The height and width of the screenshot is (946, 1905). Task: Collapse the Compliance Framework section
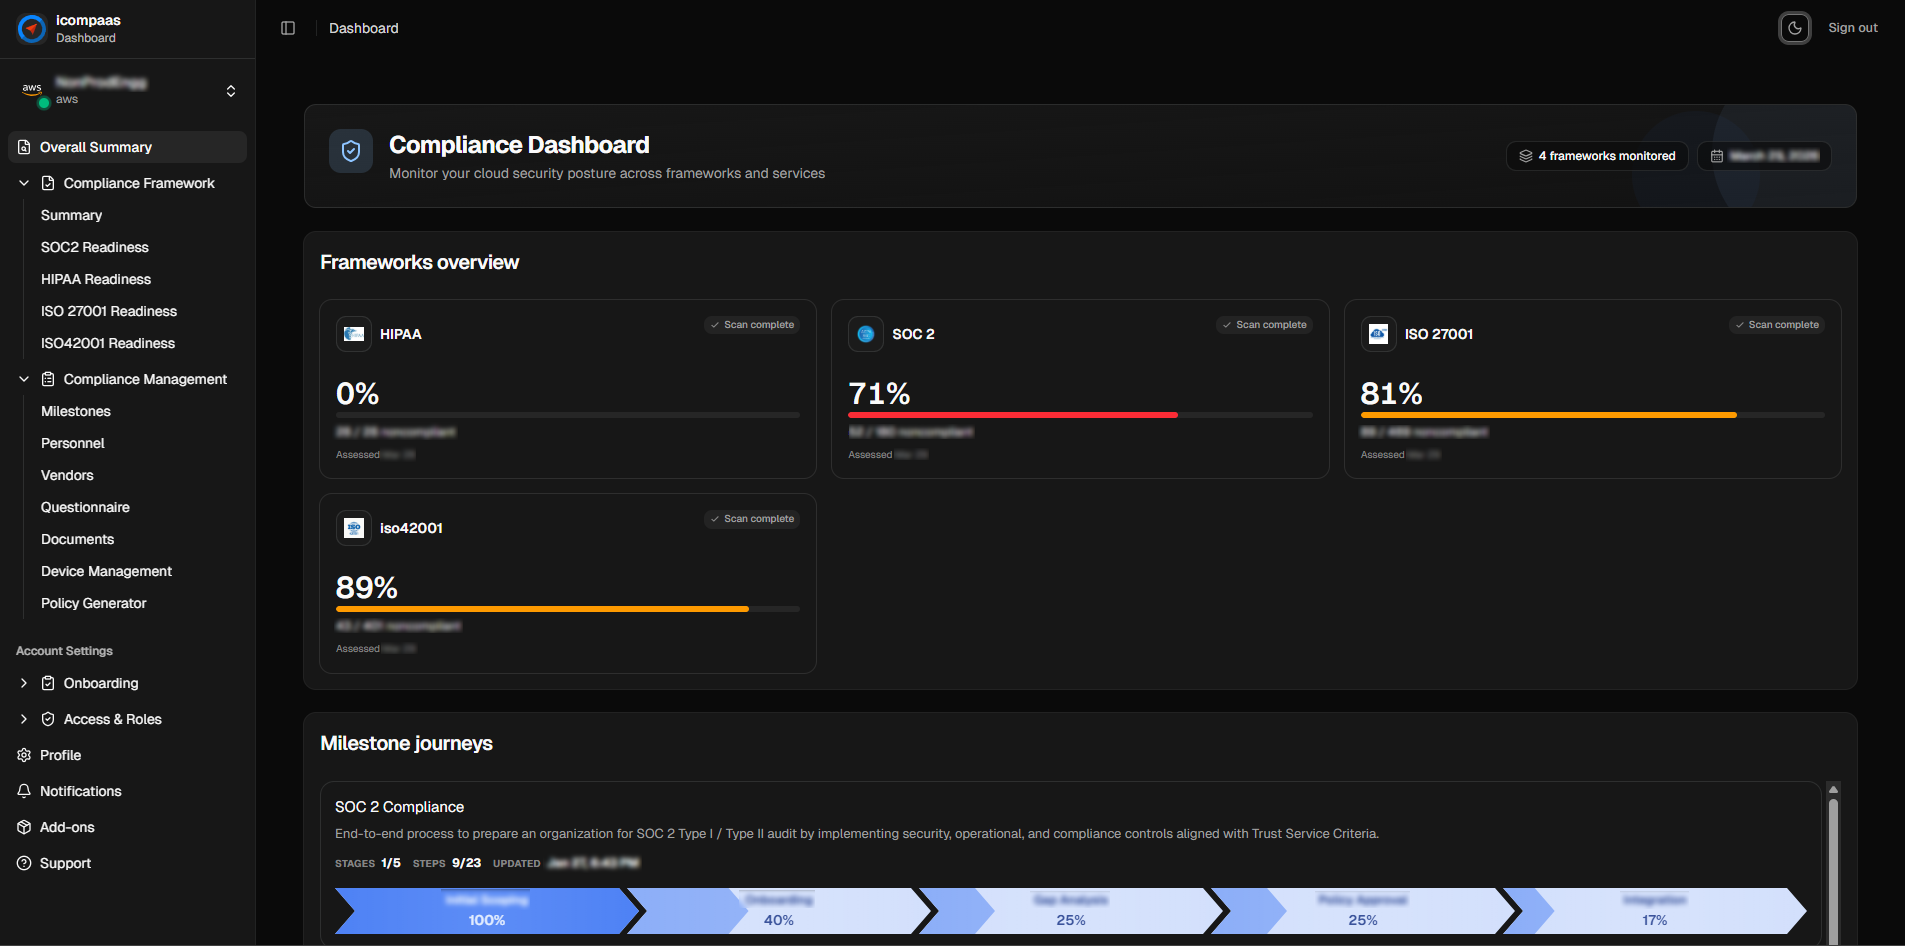24,183
